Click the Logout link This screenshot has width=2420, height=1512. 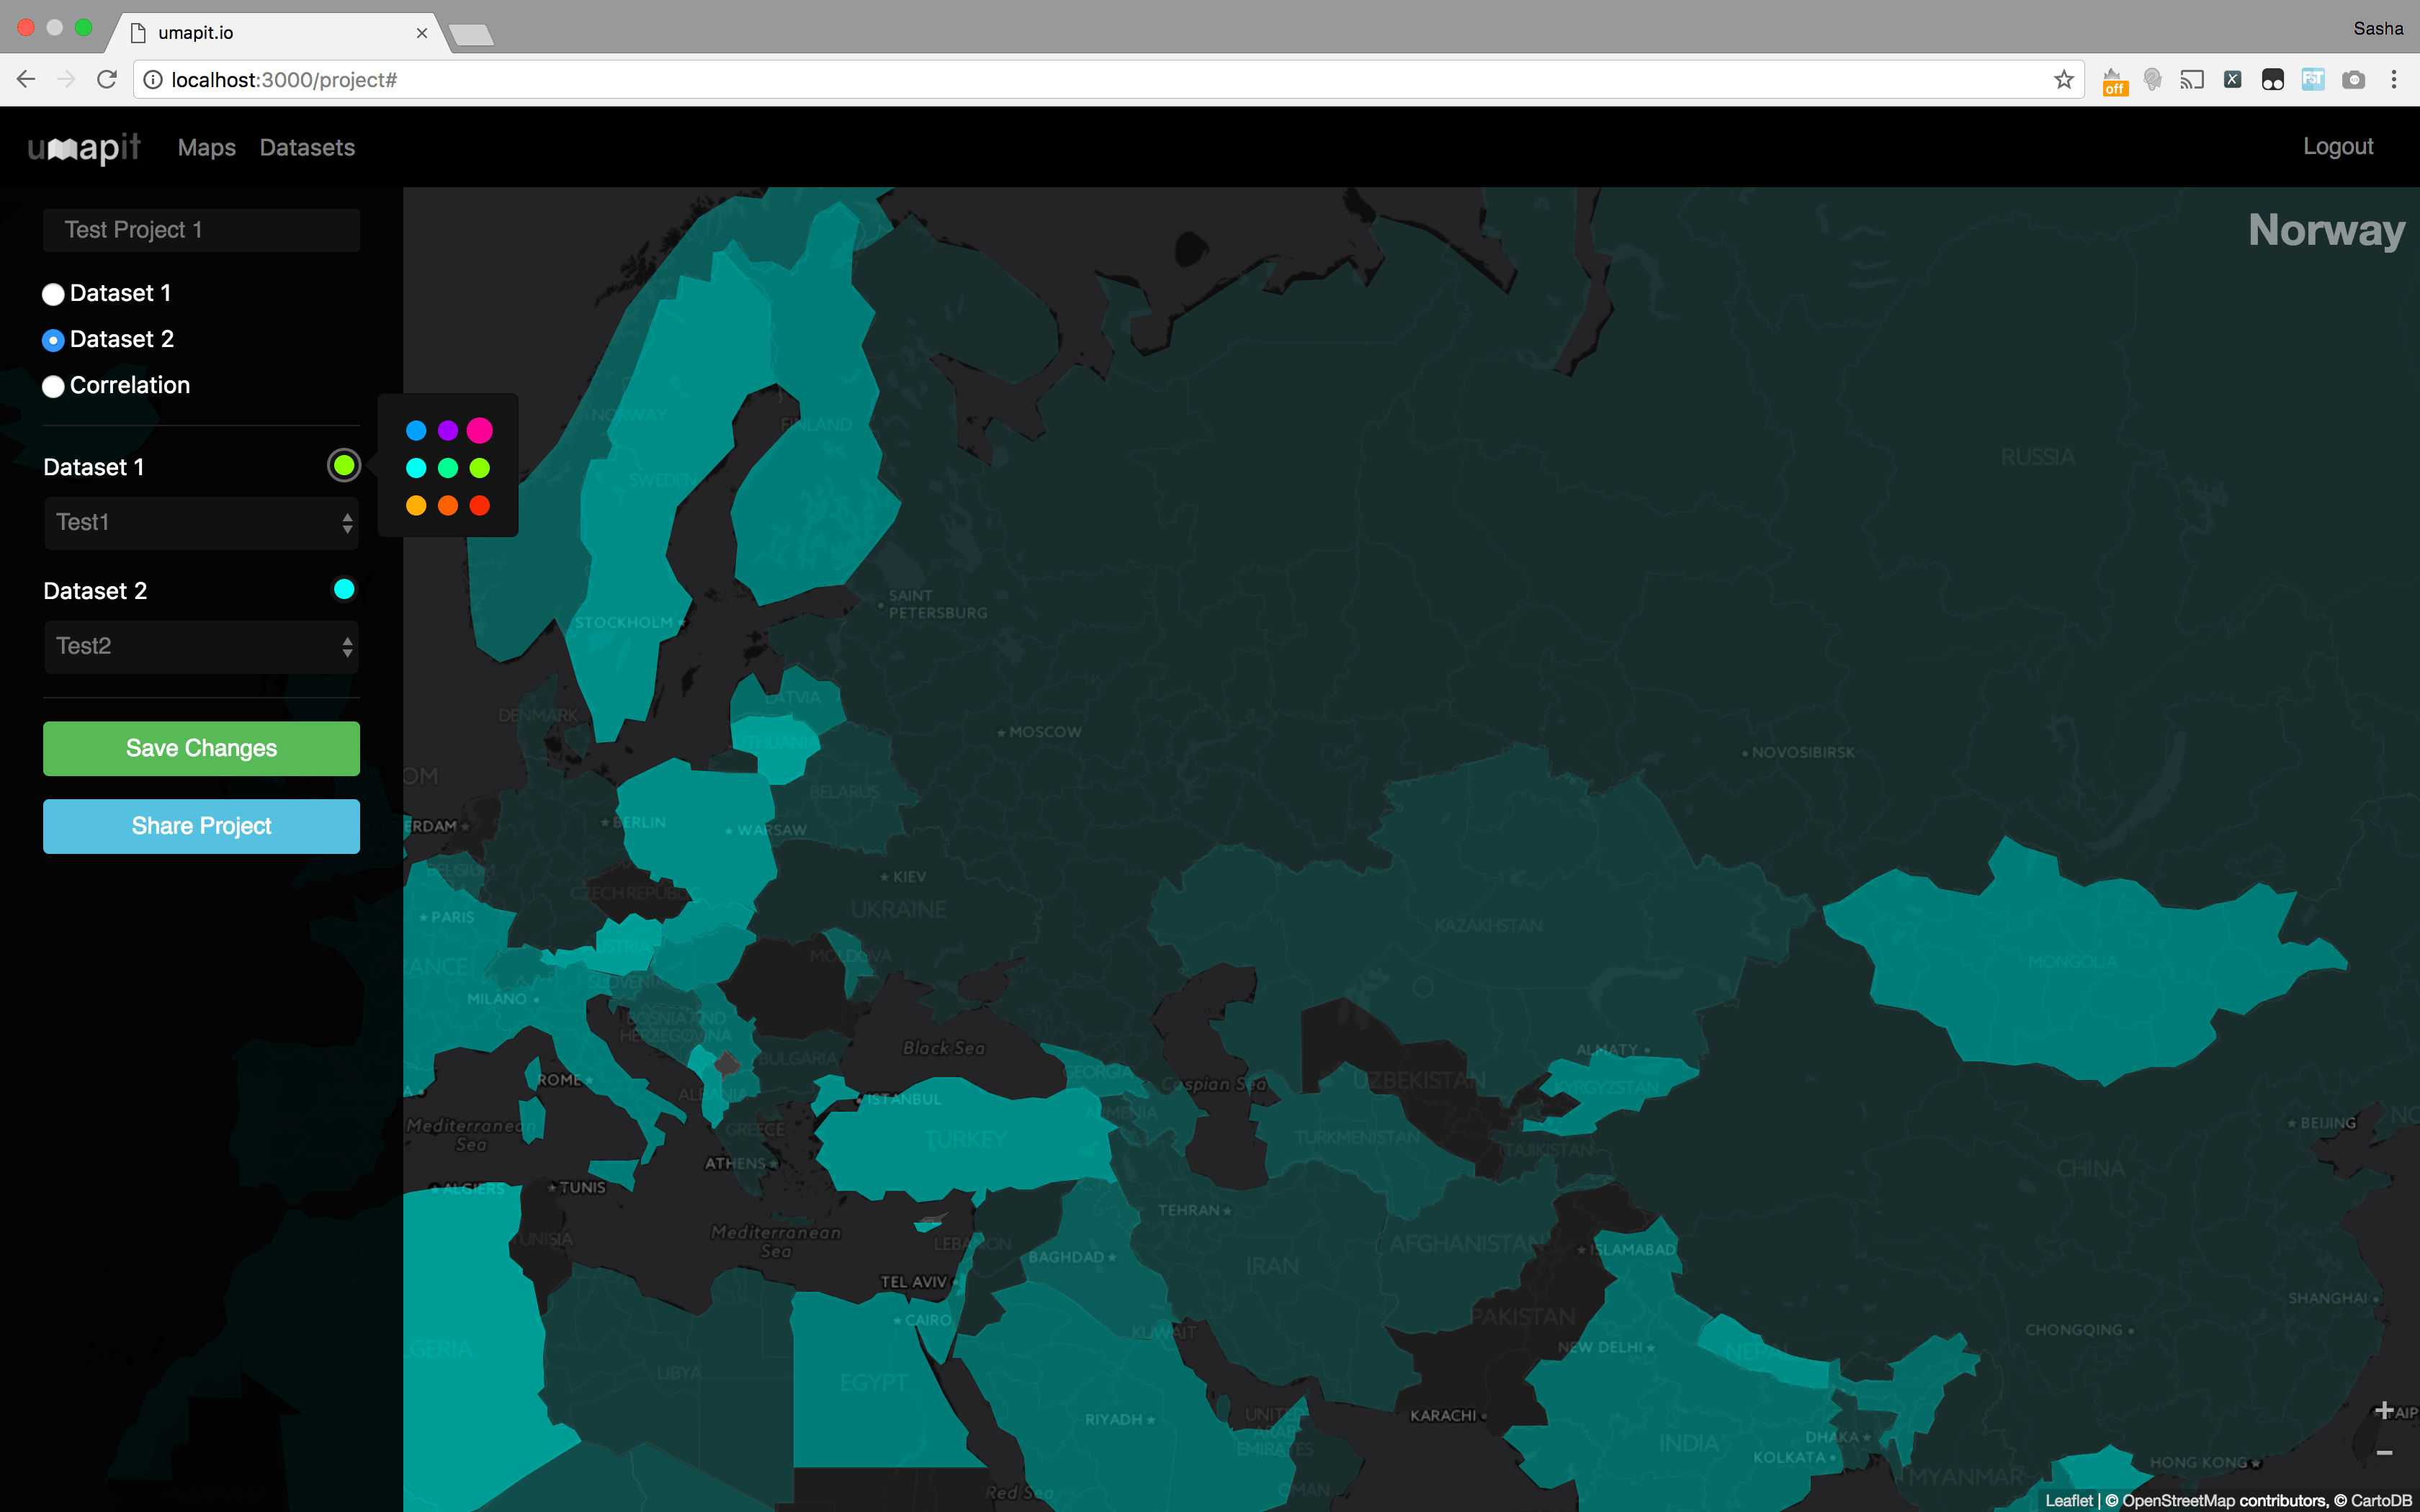pyautogui.click(x=2338, y=146)
